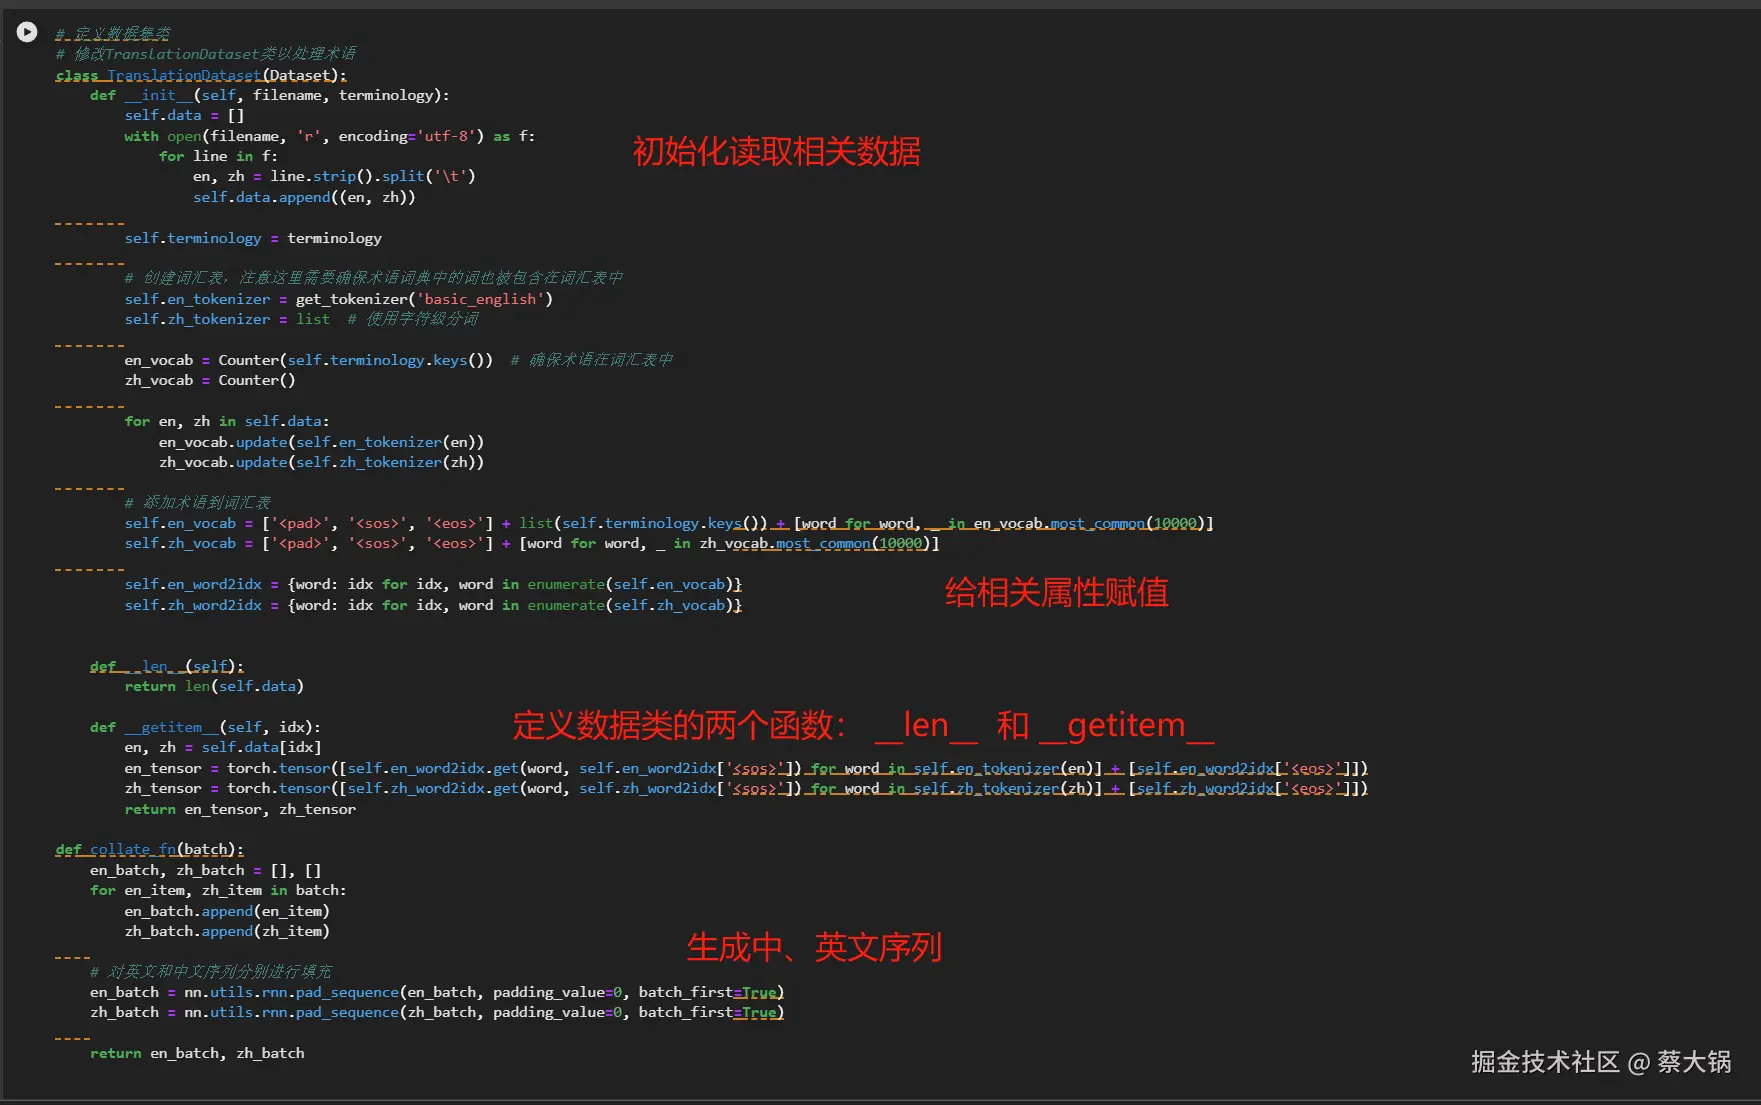Click the class TranslationDataset definition line
1761x1105 pixels.
click(x=201, y=75)
